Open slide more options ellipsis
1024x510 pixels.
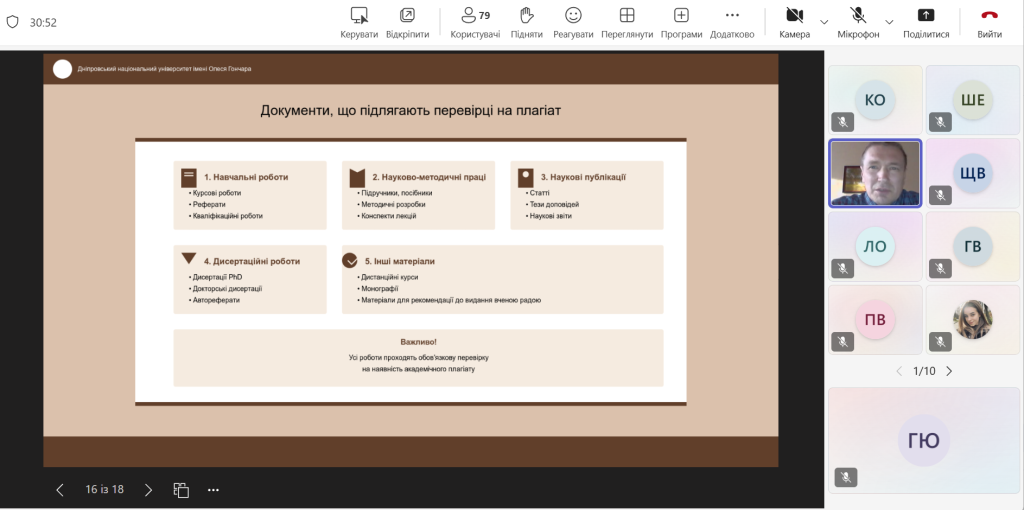click(x=213, y=490)
